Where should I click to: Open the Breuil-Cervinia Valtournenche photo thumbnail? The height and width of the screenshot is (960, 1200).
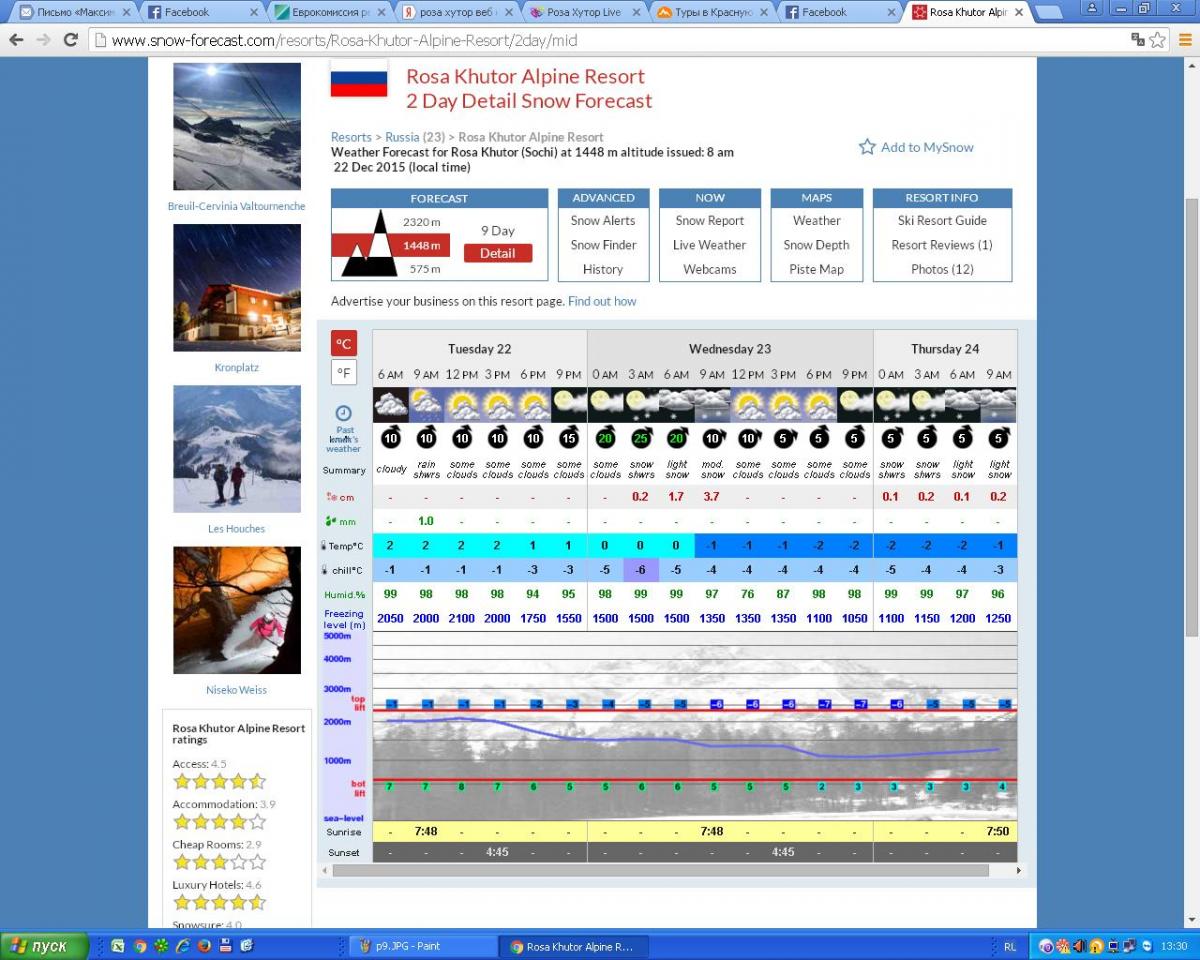pyautogui.click(x=237, y=127)
